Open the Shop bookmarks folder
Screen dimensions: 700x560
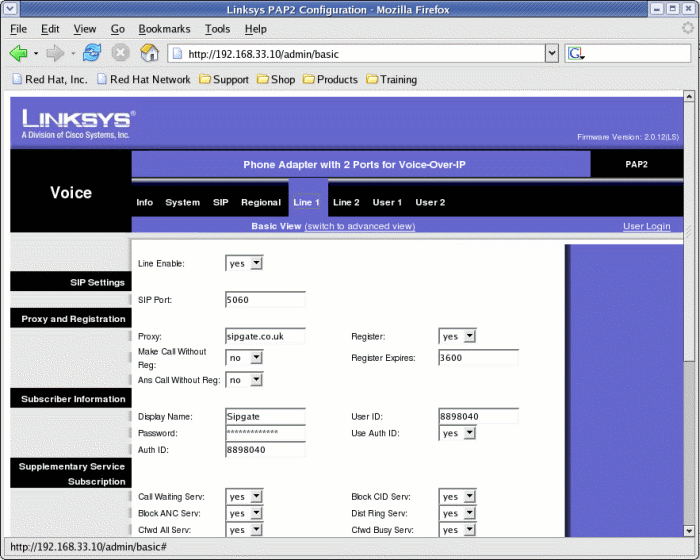(276, 79)
